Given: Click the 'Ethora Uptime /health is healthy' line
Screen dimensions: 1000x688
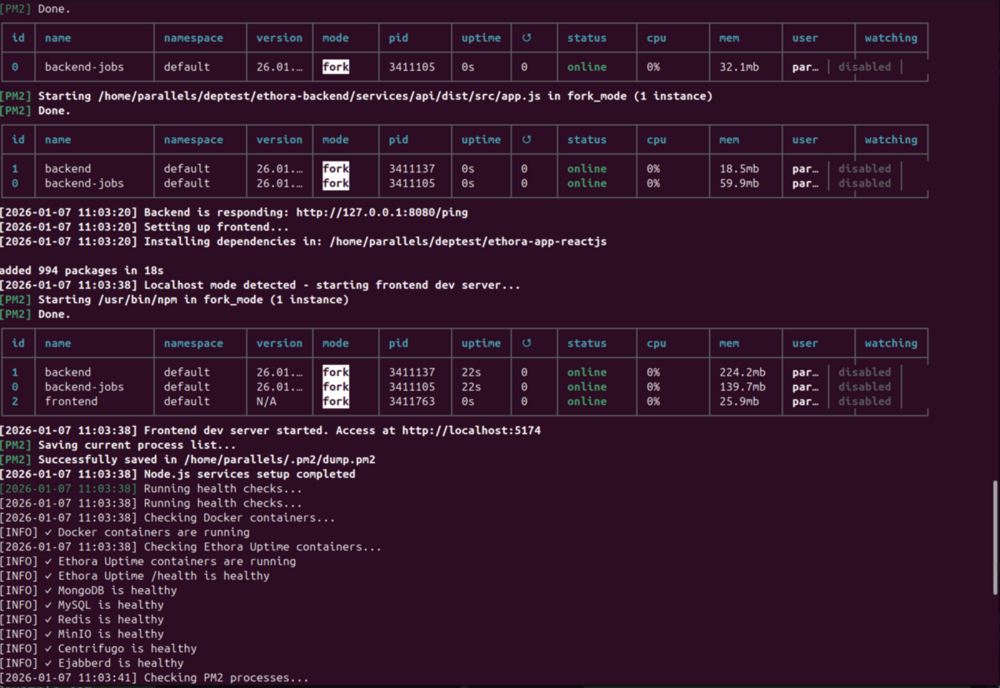Looking at the screenshot, I should (x=135, y=576).
